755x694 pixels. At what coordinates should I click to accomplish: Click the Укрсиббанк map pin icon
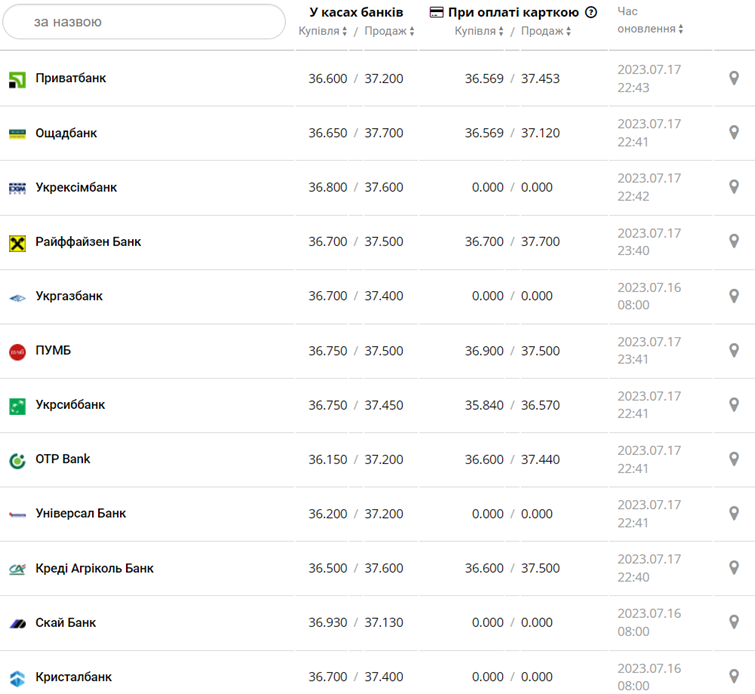733,405
